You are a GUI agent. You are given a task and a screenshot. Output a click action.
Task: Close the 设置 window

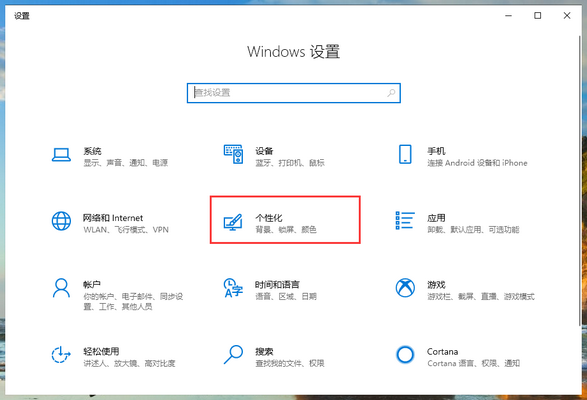click(567, 15)
